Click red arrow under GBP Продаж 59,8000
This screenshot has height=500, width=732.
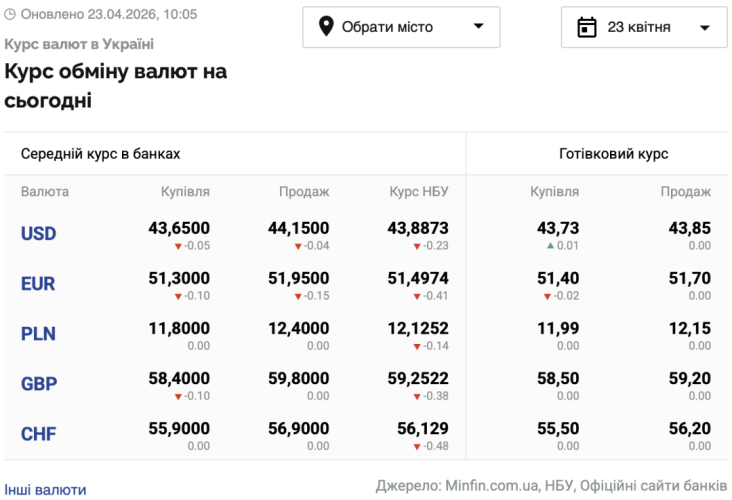point(298,396)
